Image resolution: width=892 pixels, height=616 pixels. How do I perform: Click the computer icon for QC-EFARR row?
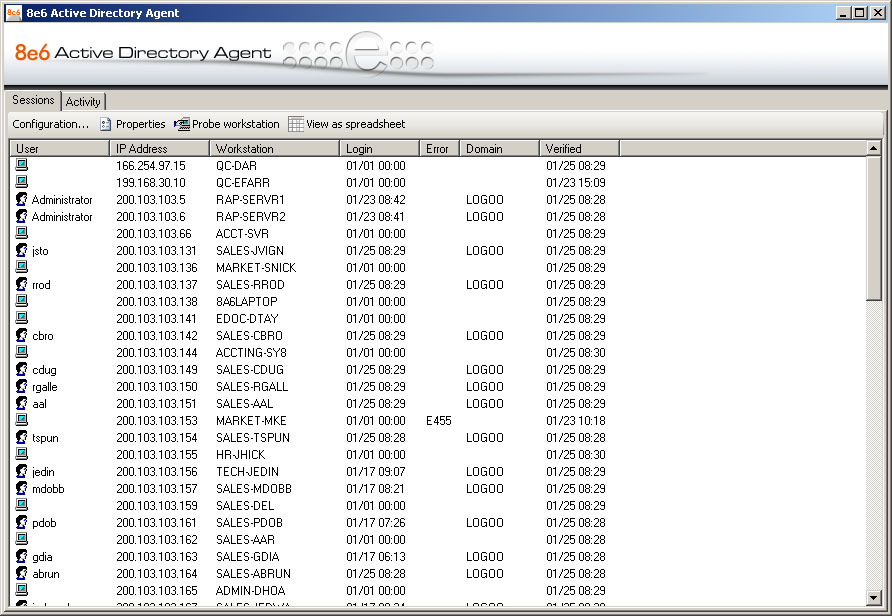click(x=22, y=182)
